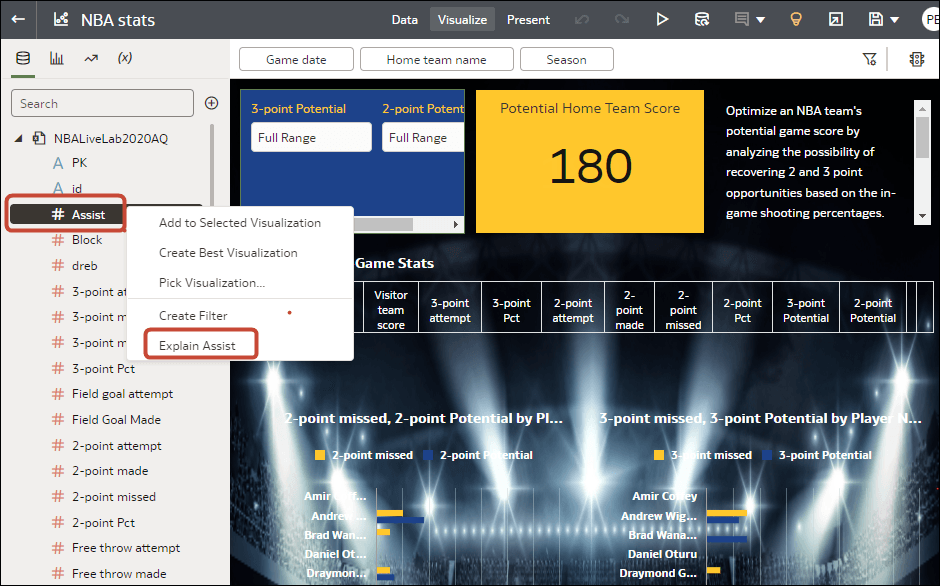Click the Search field in Data panel

point(103,103)
